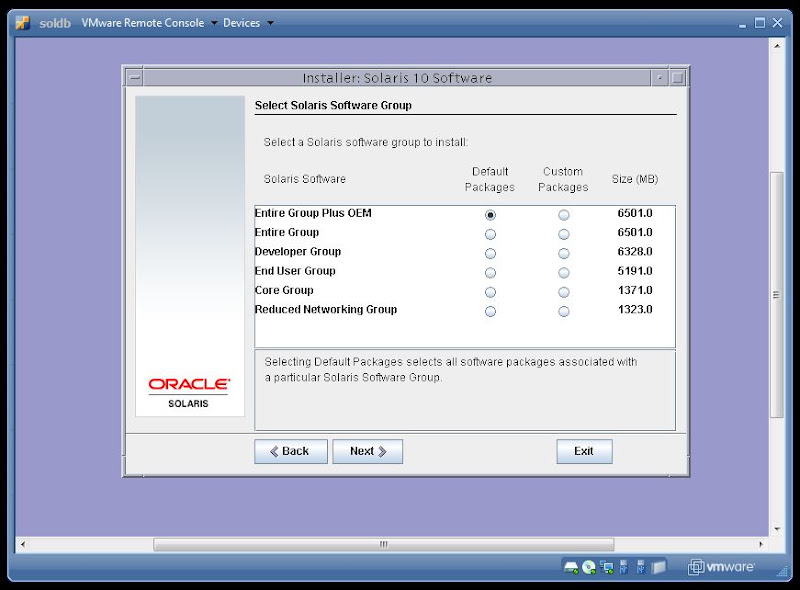The image size is (800, 590).
Task: Click the installer title bar maximize square button
Action: (x=678, y=78)
